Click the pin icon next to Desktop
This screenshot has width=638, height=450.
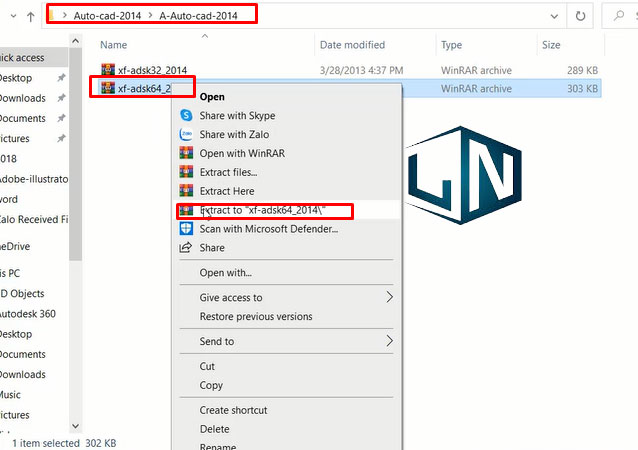[x=61, y=77]
